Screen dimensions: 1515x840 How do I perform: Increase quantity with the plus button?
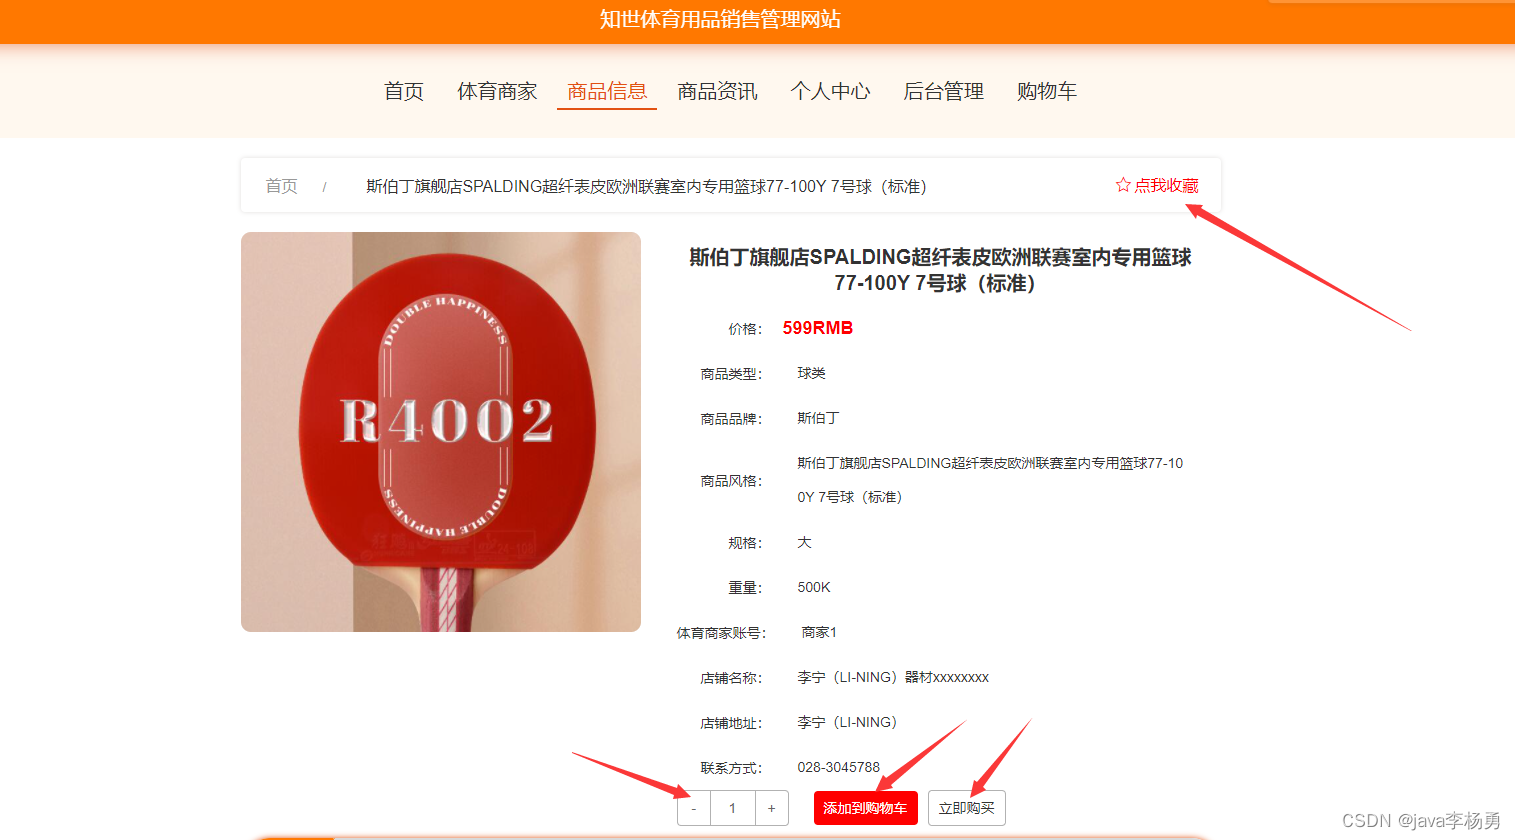[771, 808]
